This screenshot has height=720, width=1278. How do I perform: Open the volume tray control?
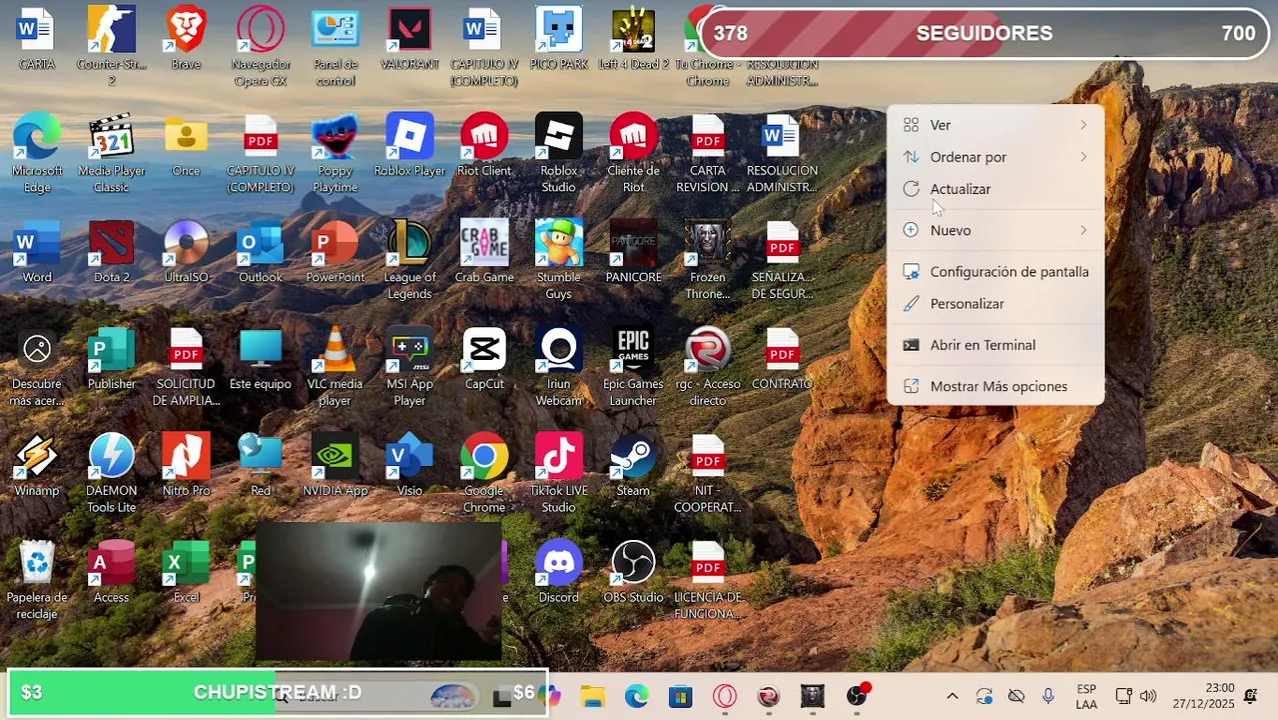[x=1148, y=696]
